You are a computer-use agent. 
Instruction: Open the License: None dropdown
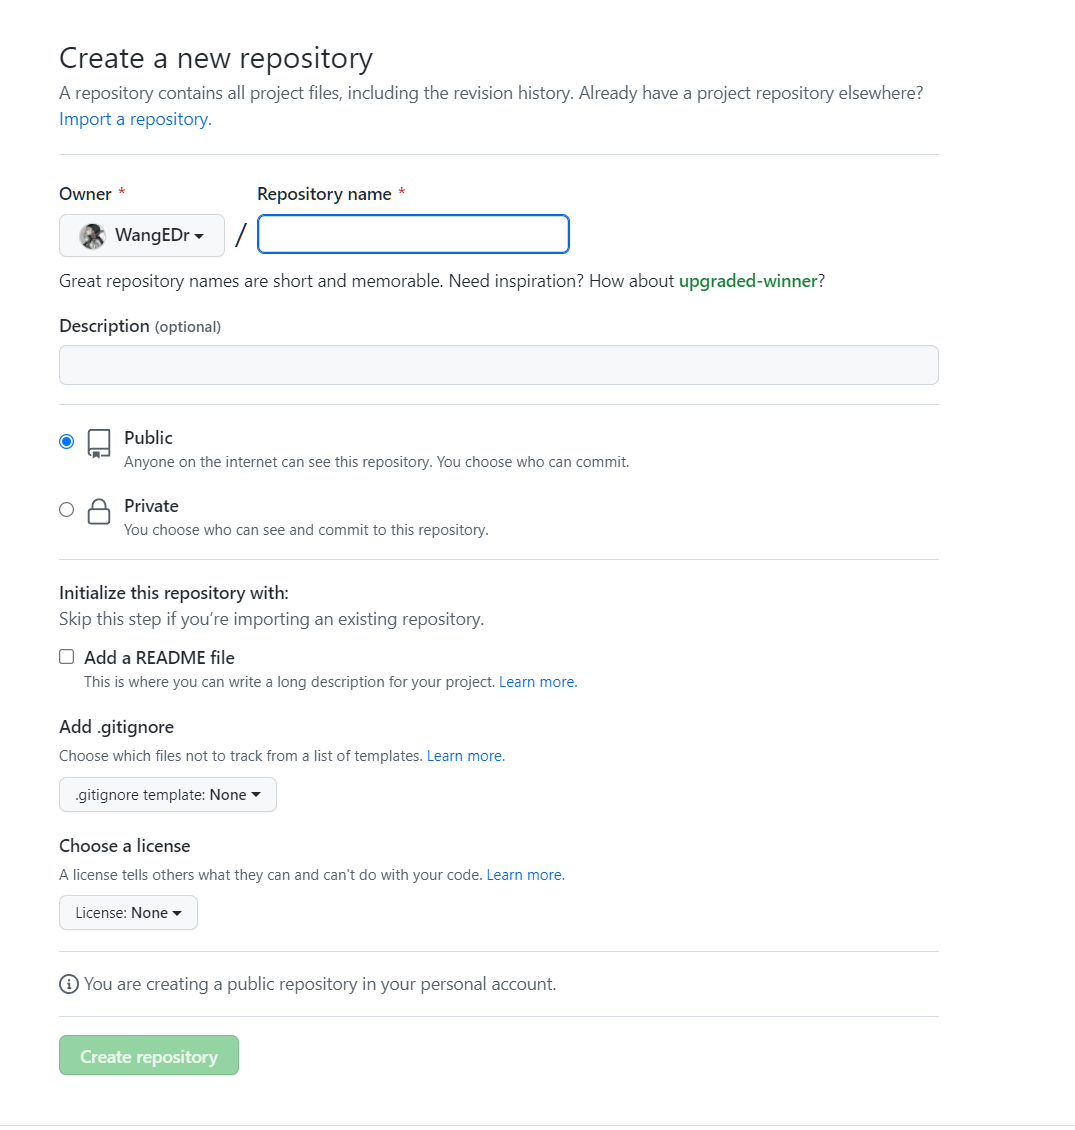[x=128, y=913]
